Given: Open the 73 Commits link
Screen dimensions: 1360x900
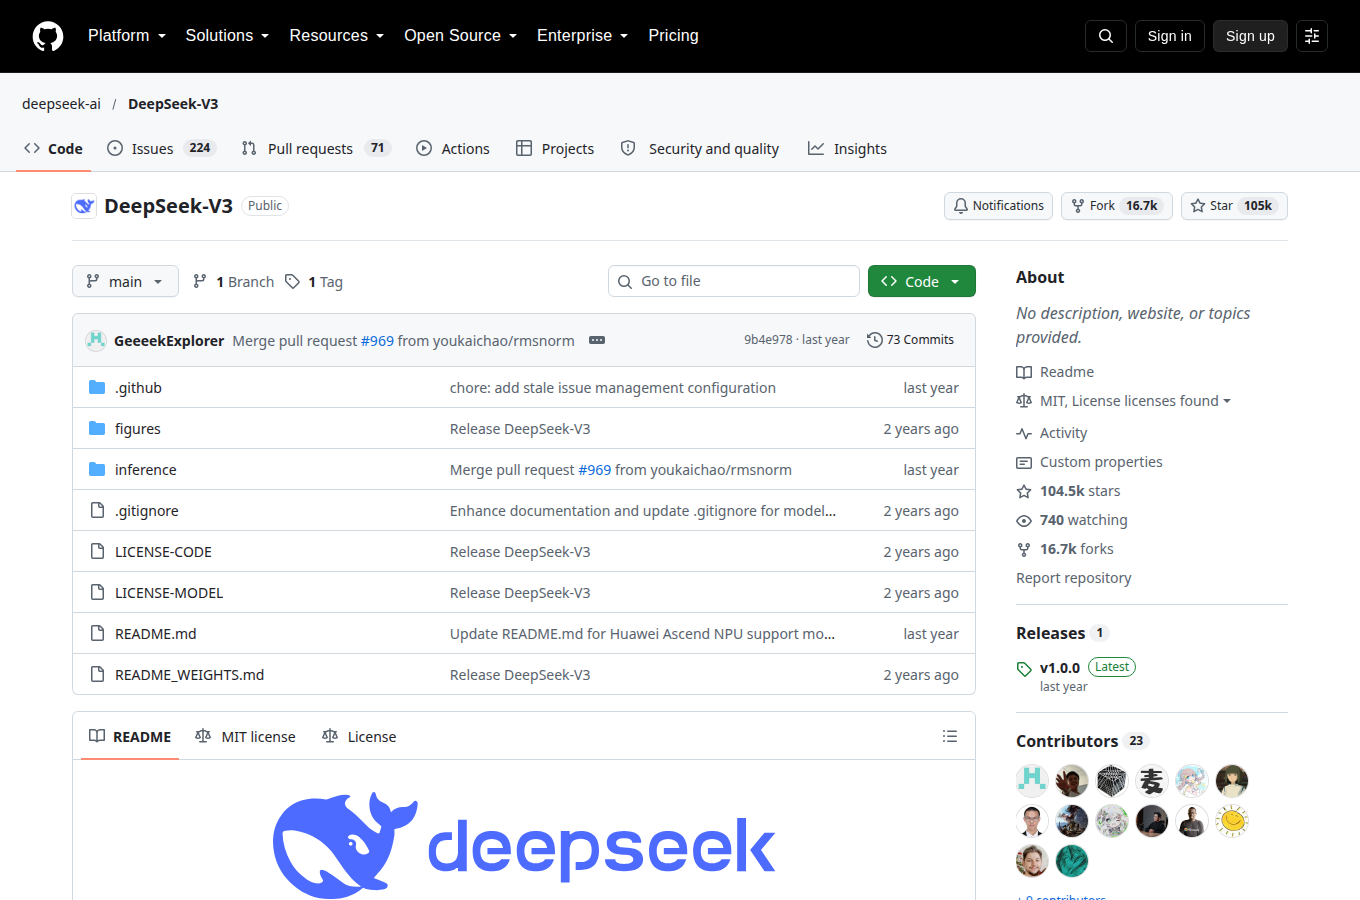Looking at the screenshot, I should point(911,340).
